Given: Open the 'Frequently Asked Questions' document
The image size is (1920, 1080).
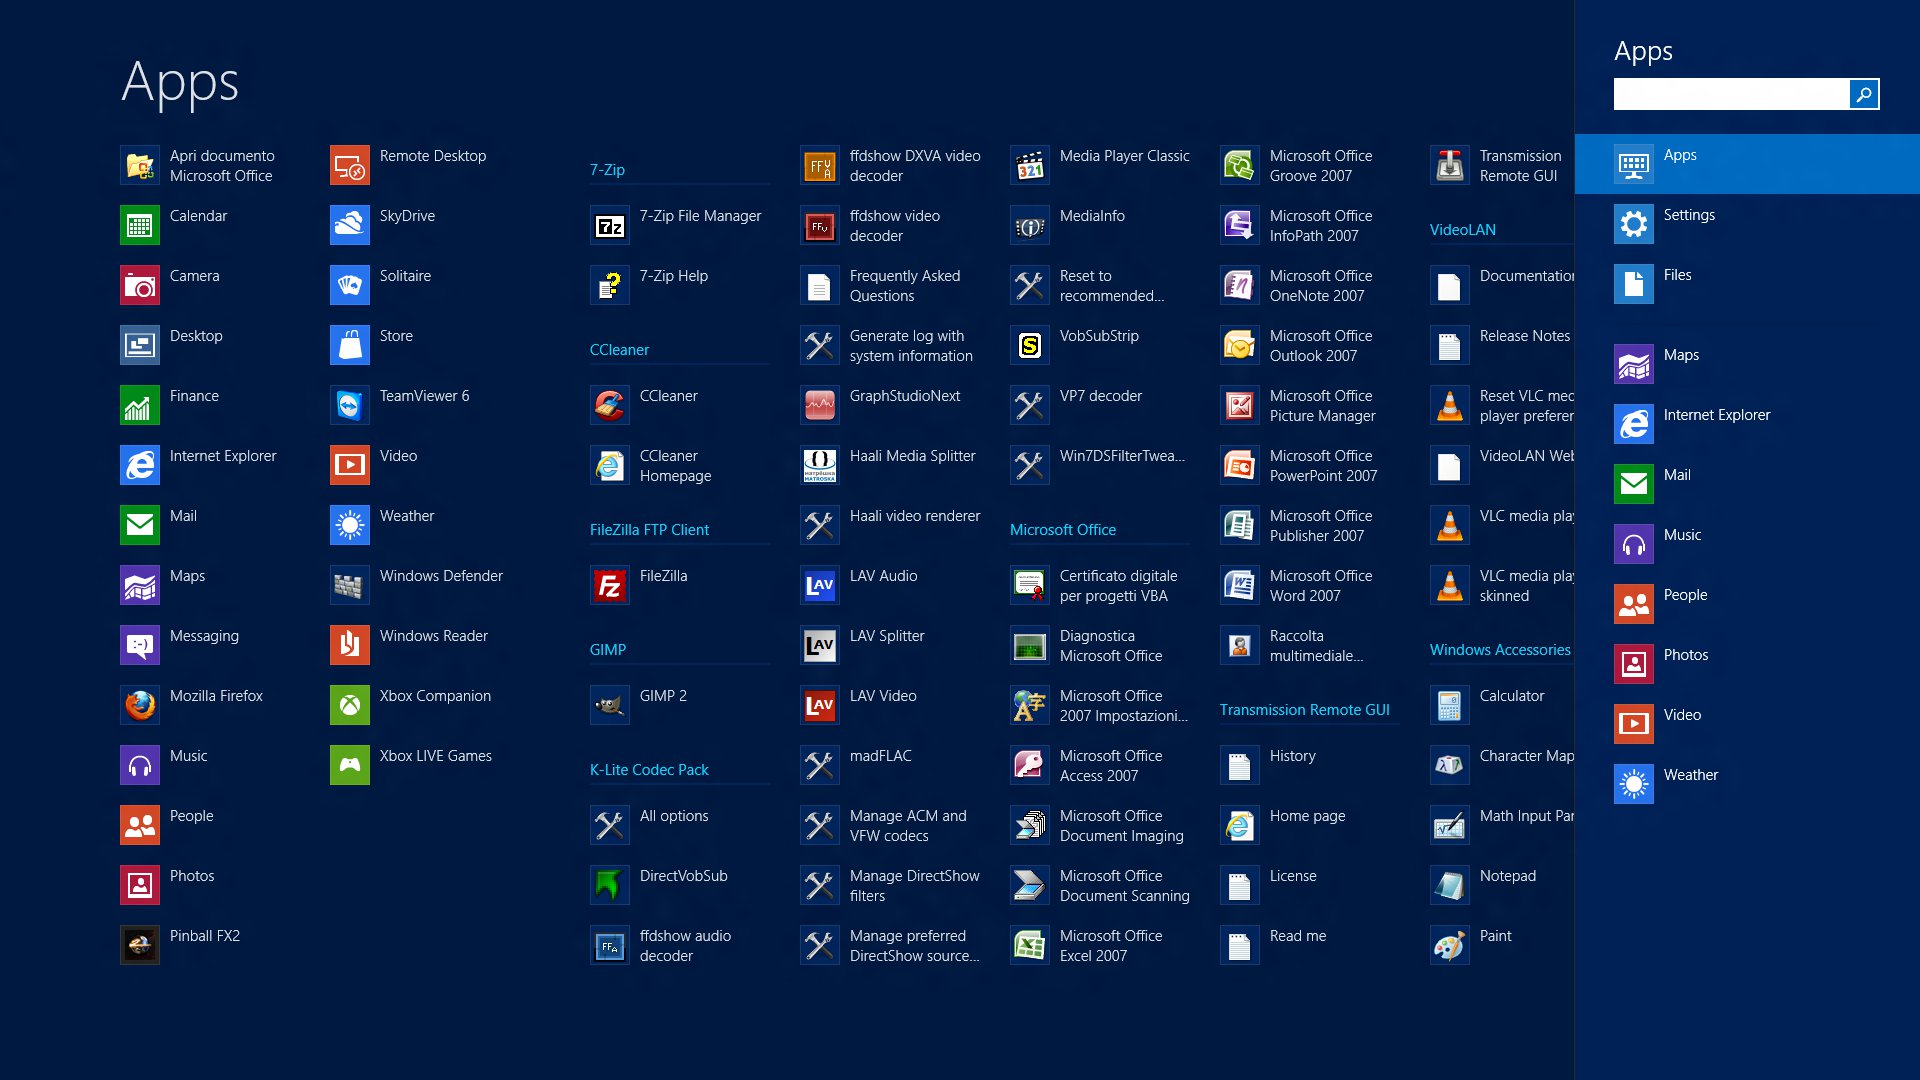Looking at the screenshot, I should click(890, 285).
